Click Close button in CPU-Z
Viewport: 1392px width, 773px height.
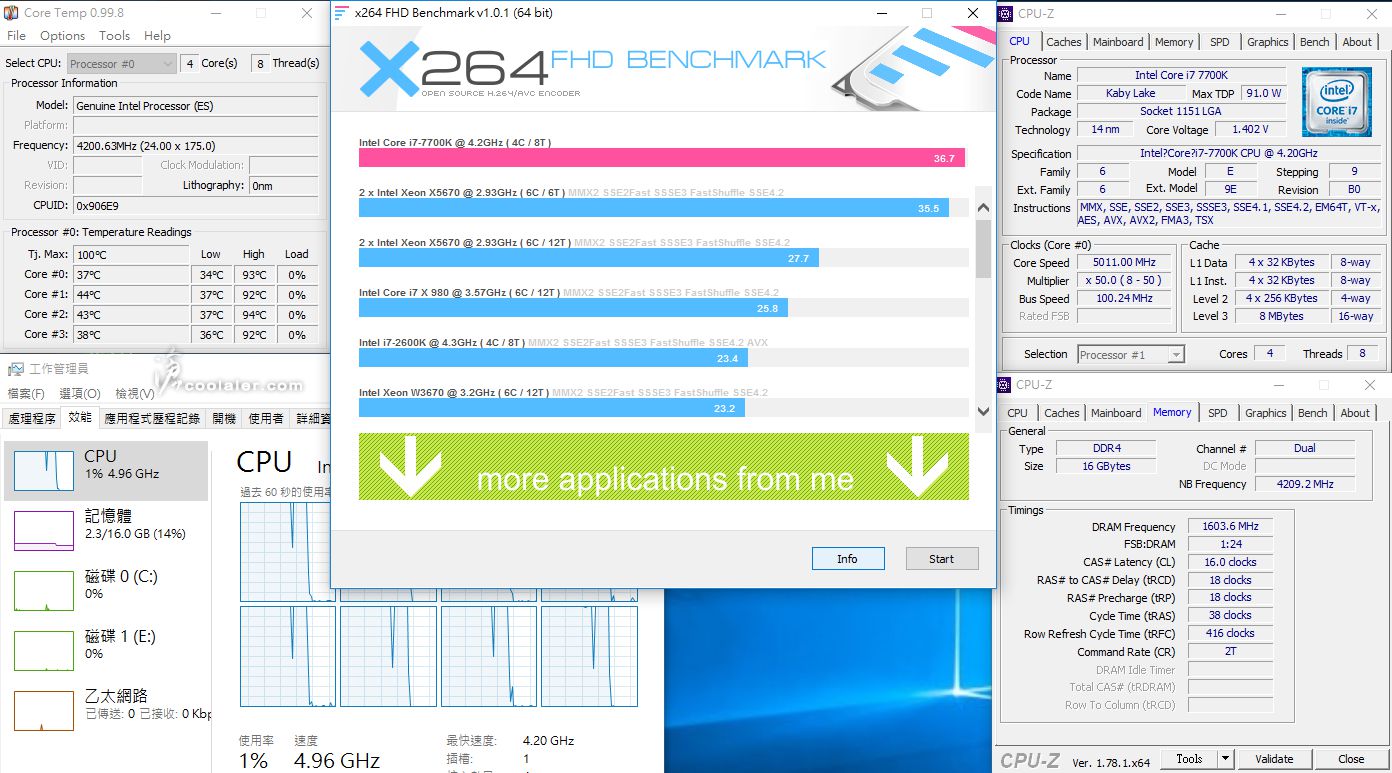pyautogui.click(x=1351, y=759)
